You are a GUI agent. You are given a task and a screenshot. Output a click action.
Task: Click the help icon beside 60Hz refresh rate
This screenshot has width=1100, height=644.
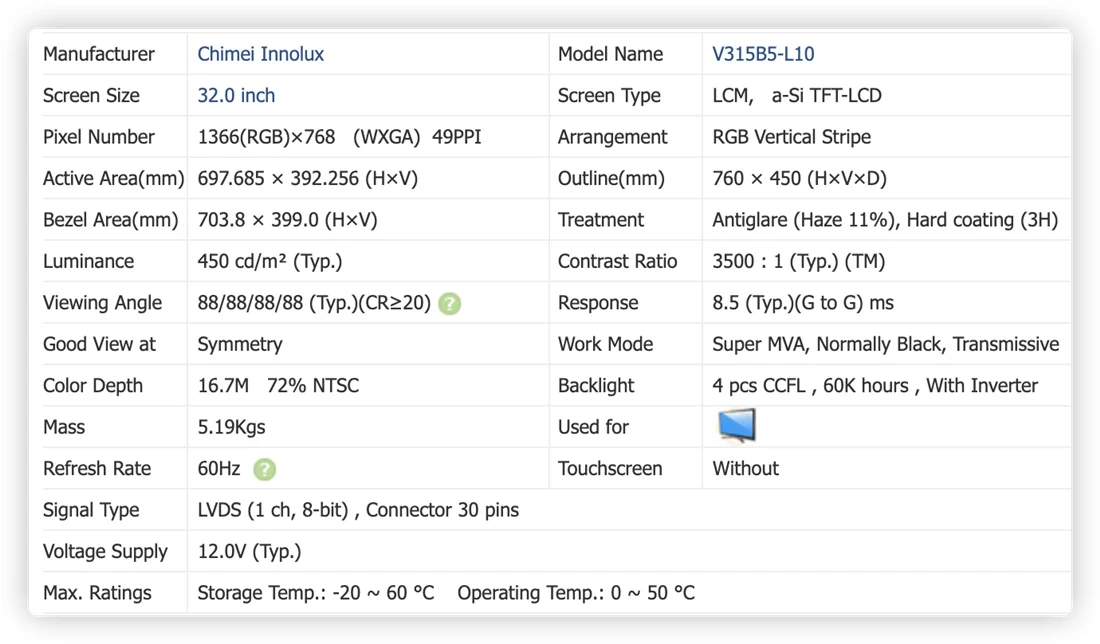point(264,469)
